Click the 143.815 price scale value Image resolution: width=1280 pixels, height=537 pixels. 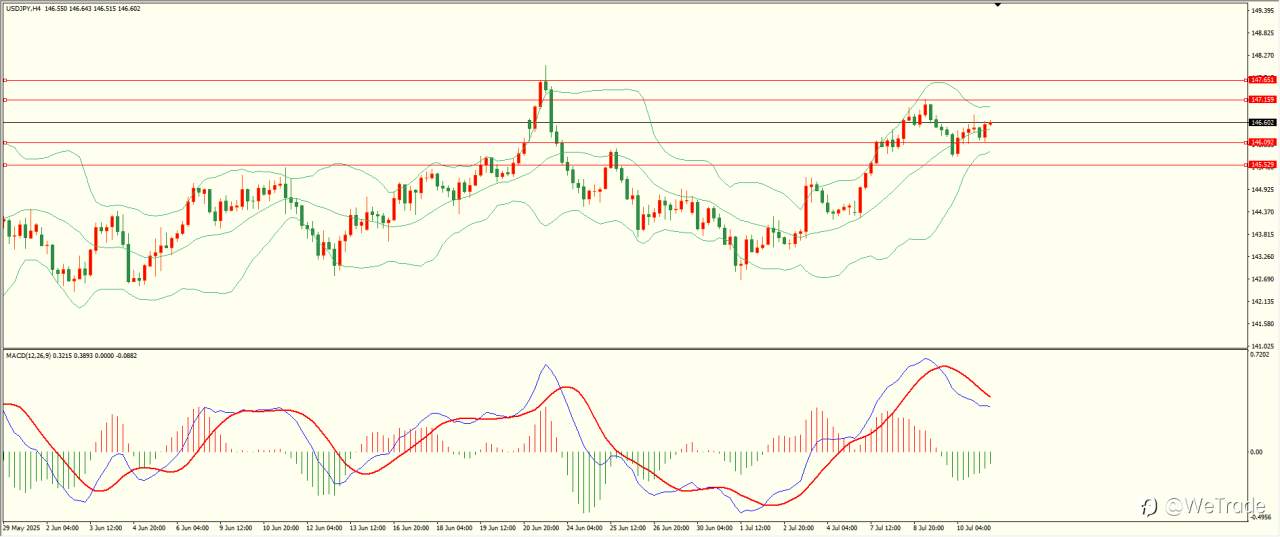[1262, 234]
